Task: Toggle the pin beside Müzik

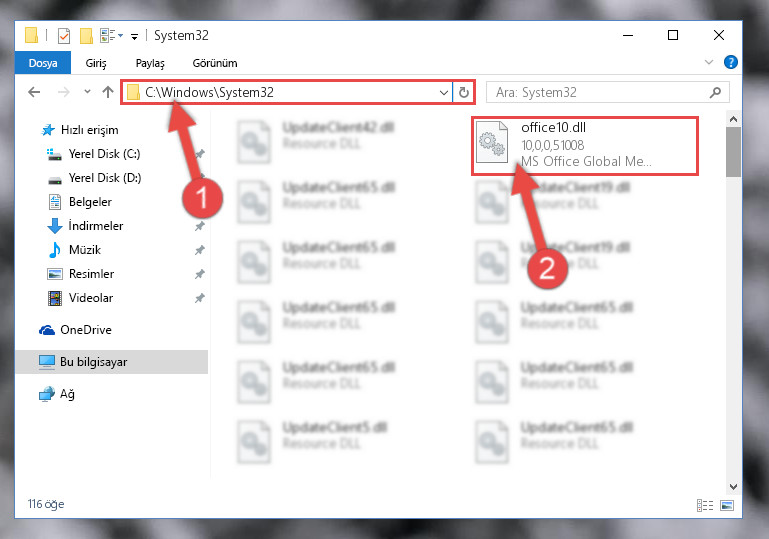Action: 200,250
